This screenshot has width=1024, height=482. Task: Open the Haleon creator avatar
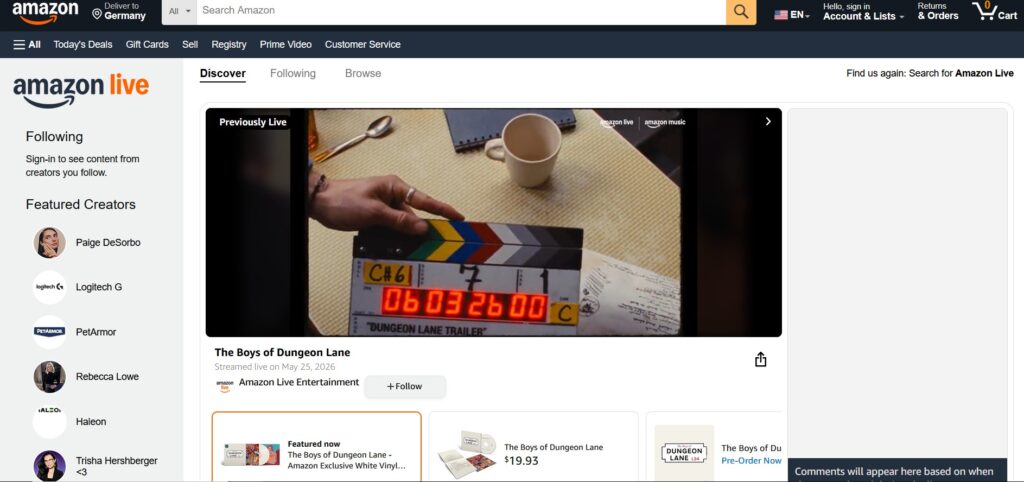[50, 421]
